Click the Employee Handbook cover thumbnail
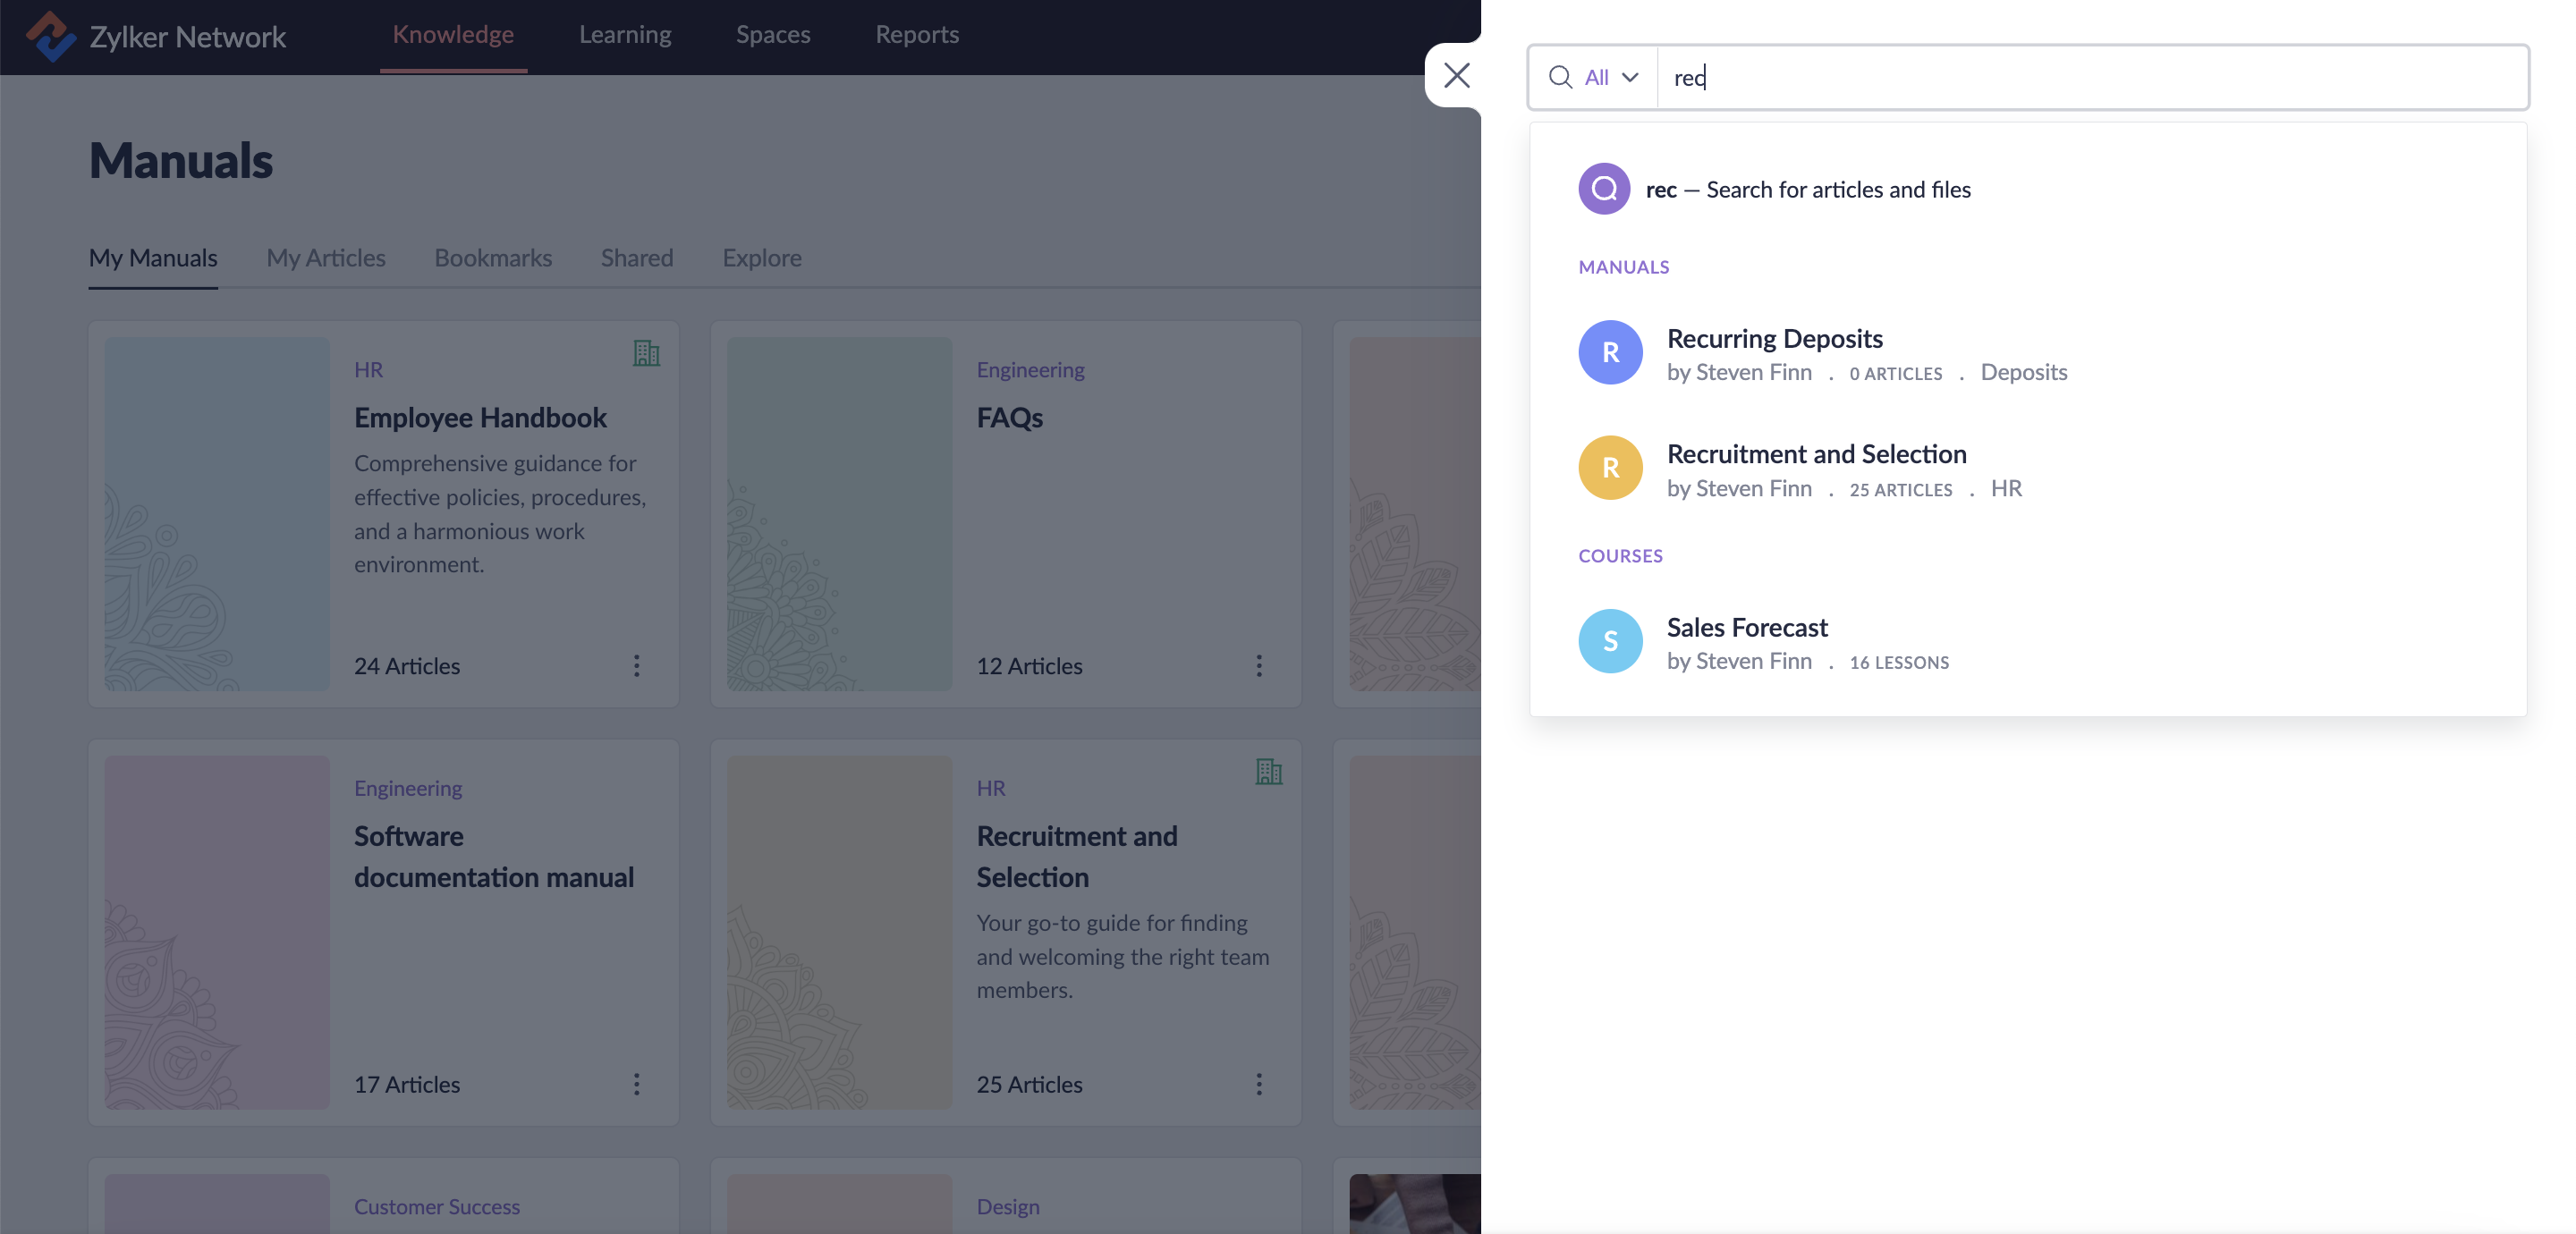This screenshot has width=2576, height=1234. pyautogui.click(x=217, y=513)
